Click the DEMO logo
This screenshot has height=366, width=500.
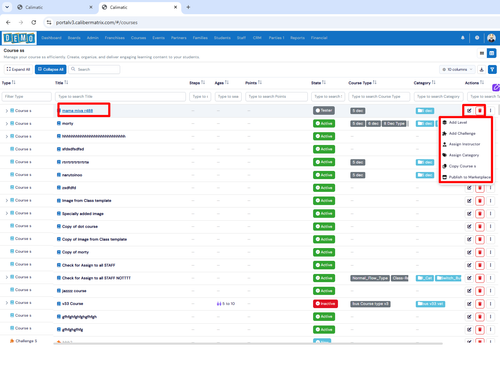pos(19,38)
